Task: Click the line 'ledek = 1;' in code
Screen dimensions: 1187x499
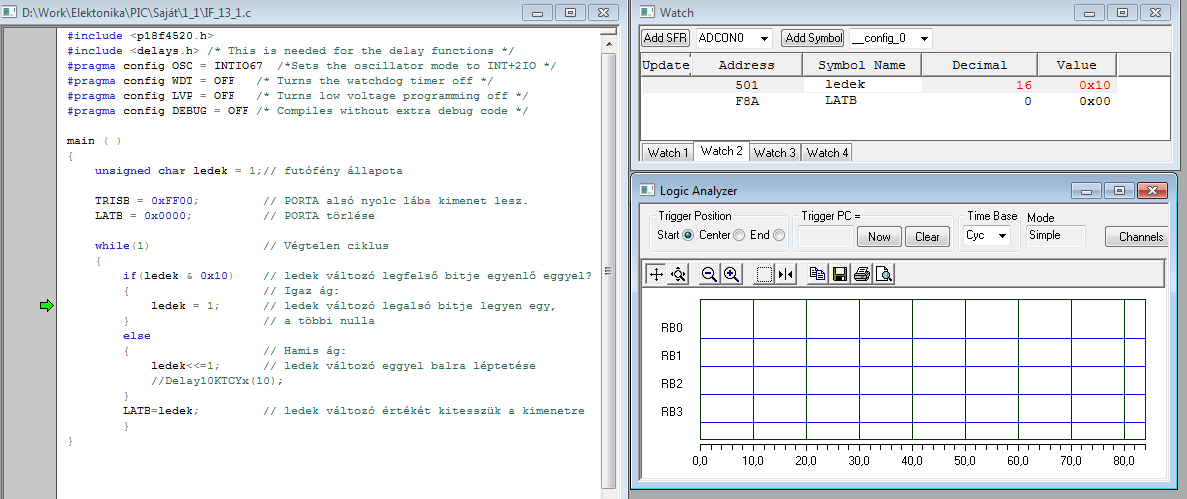Action: point(185,305)
